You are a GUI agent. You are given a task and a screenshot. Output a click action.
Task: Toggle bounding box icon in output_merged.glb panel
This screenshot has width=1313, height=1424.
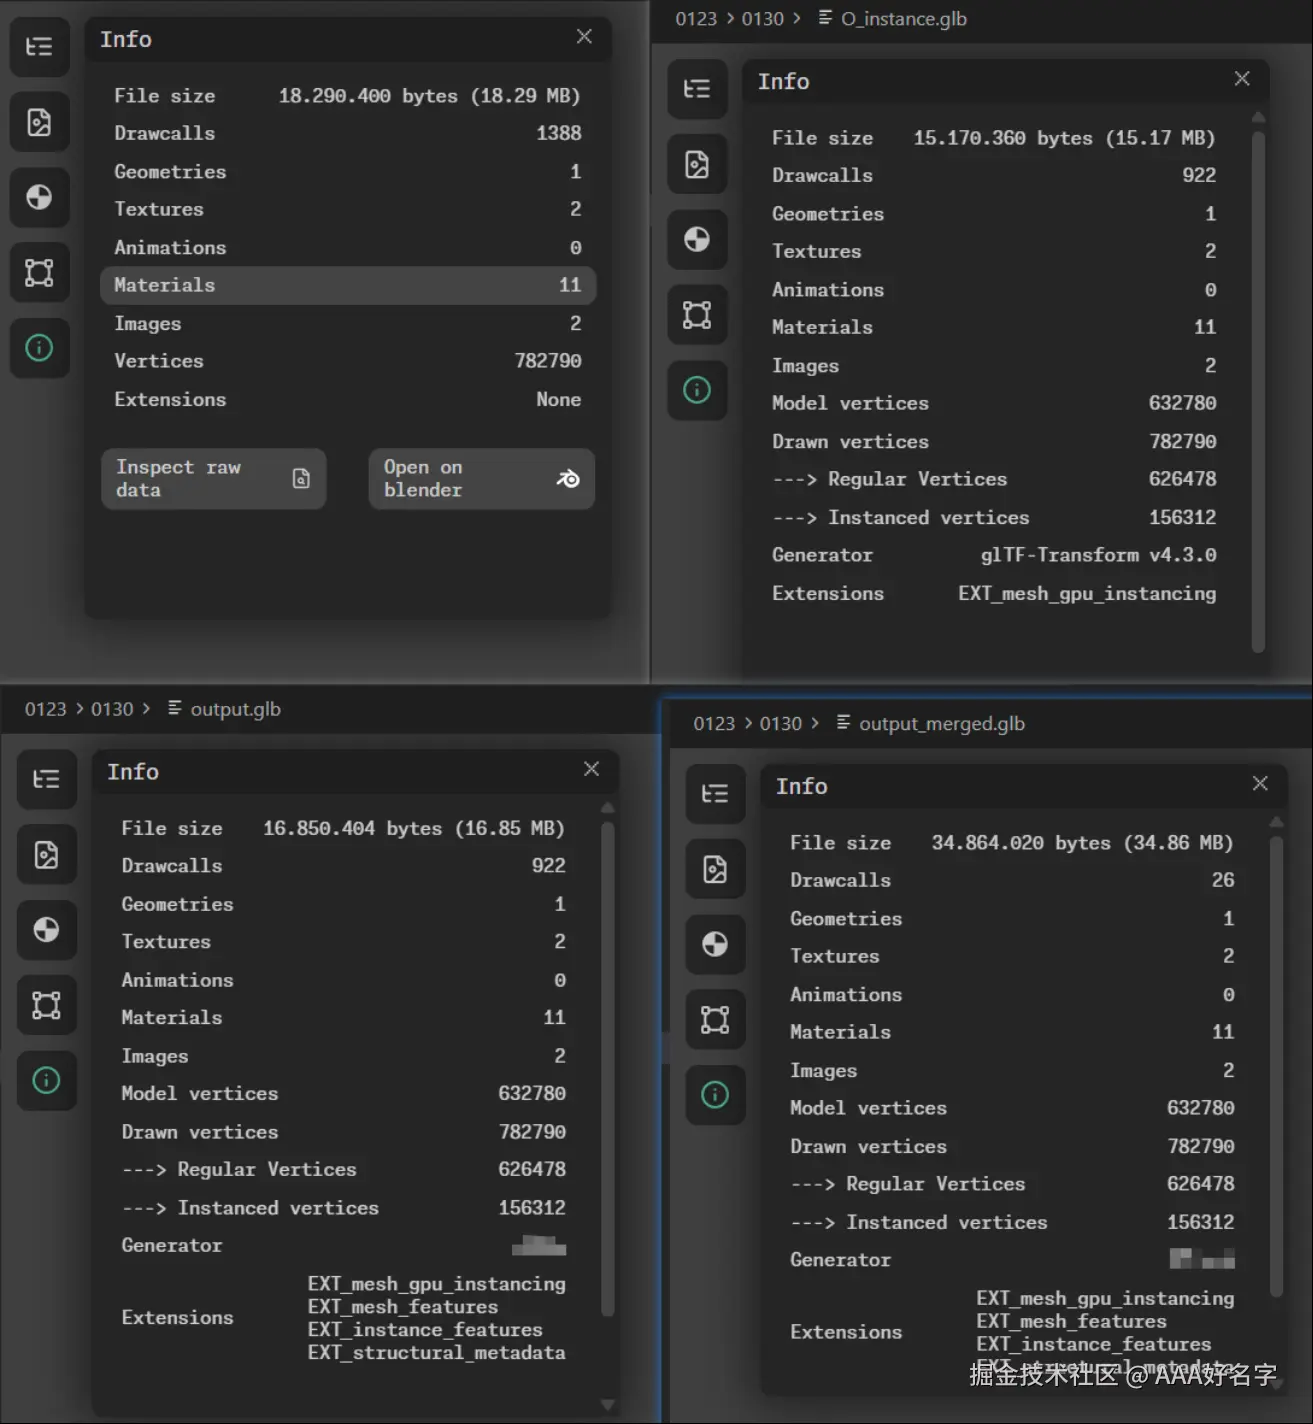(x=715, y=1019)
